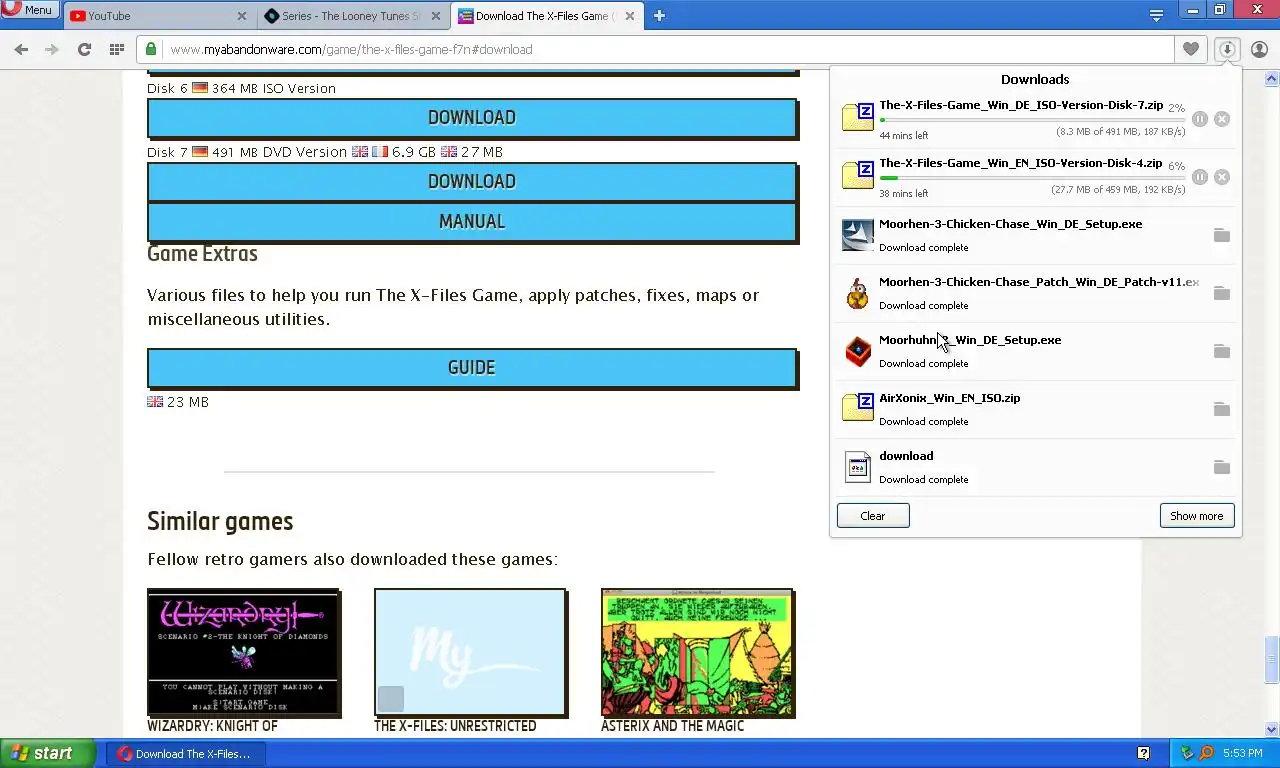Download Disk 6 ISO version
The height and width of the screenshot is (768, 1280).
pos(472,118)
